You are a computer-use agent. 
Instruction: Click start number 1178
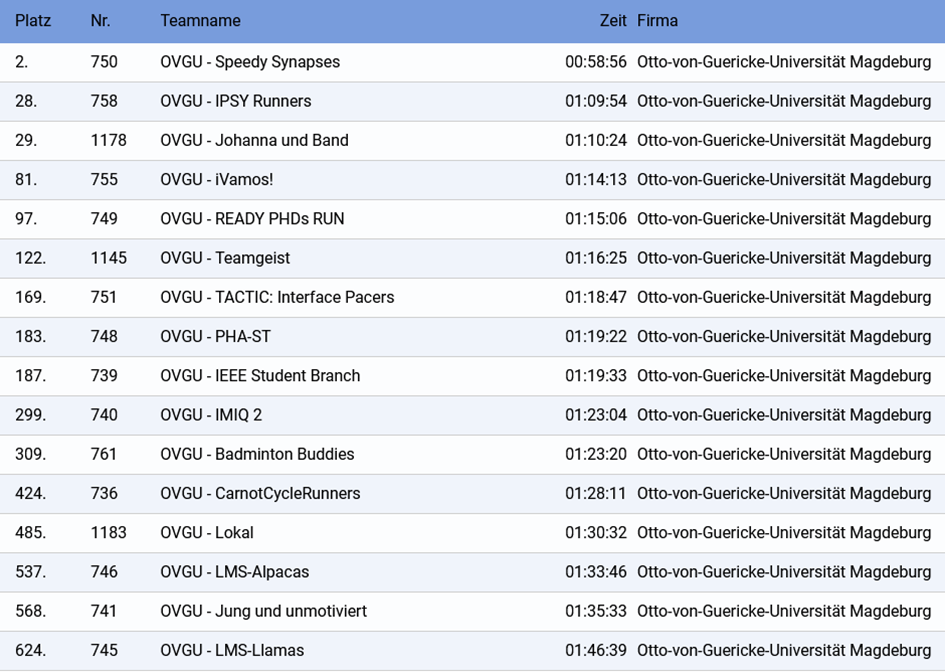click(108, 140)
